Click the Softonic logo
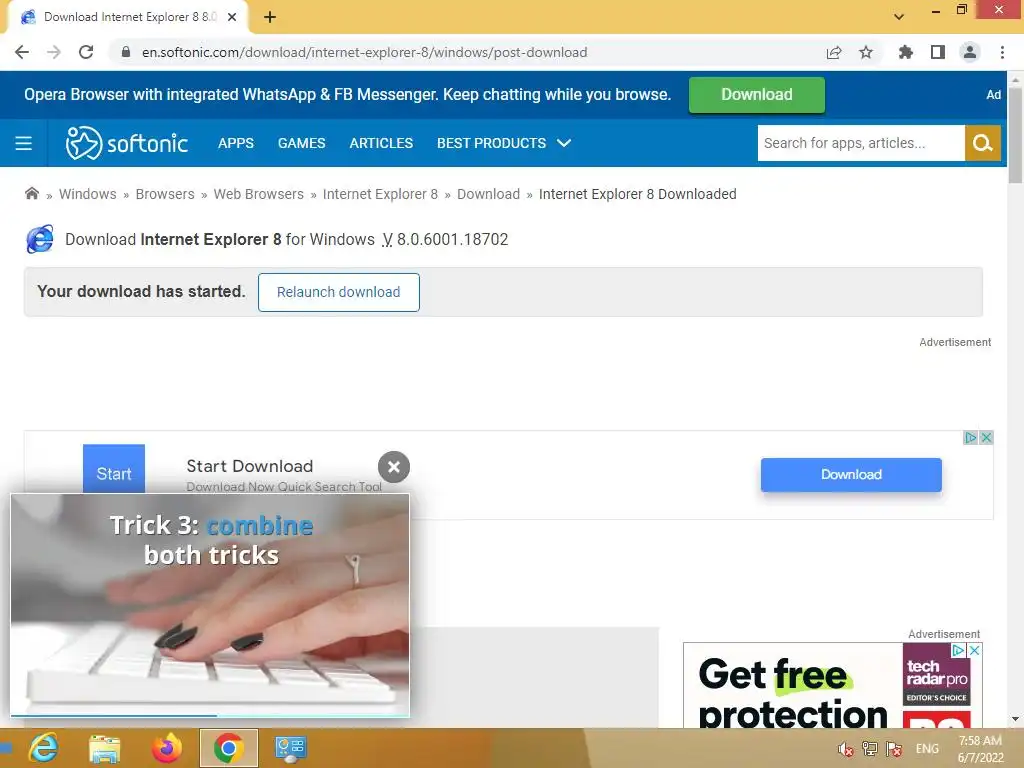The image size is (1024, 768). (127, 143)
